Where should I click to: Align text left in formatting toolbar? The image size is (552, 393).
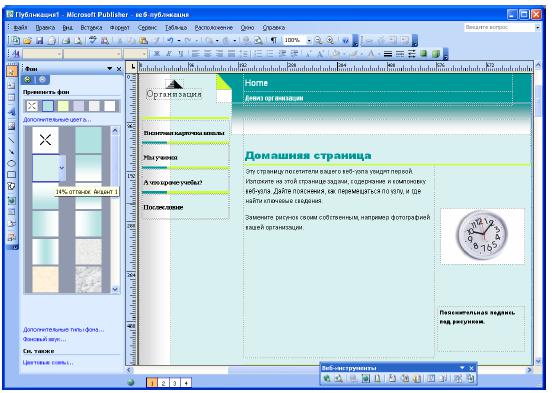click(196, 54)
